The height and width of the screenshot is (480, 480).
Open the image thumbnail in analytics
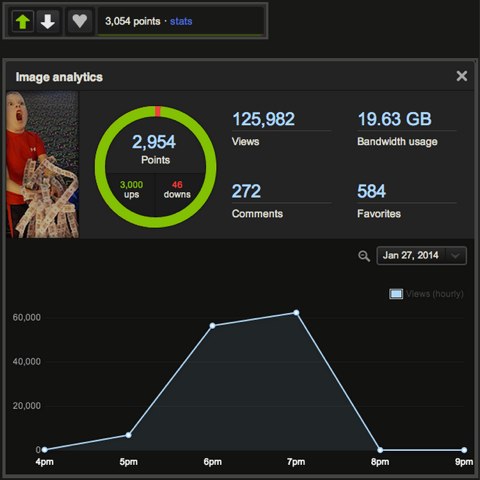pyautogui.click(x=42, y=164)
